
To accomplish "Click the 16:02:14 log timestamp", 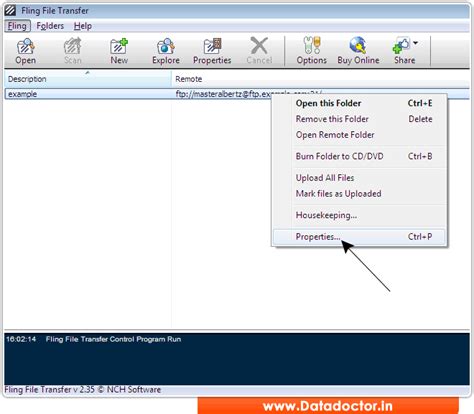I will click(x=21, y=339).
